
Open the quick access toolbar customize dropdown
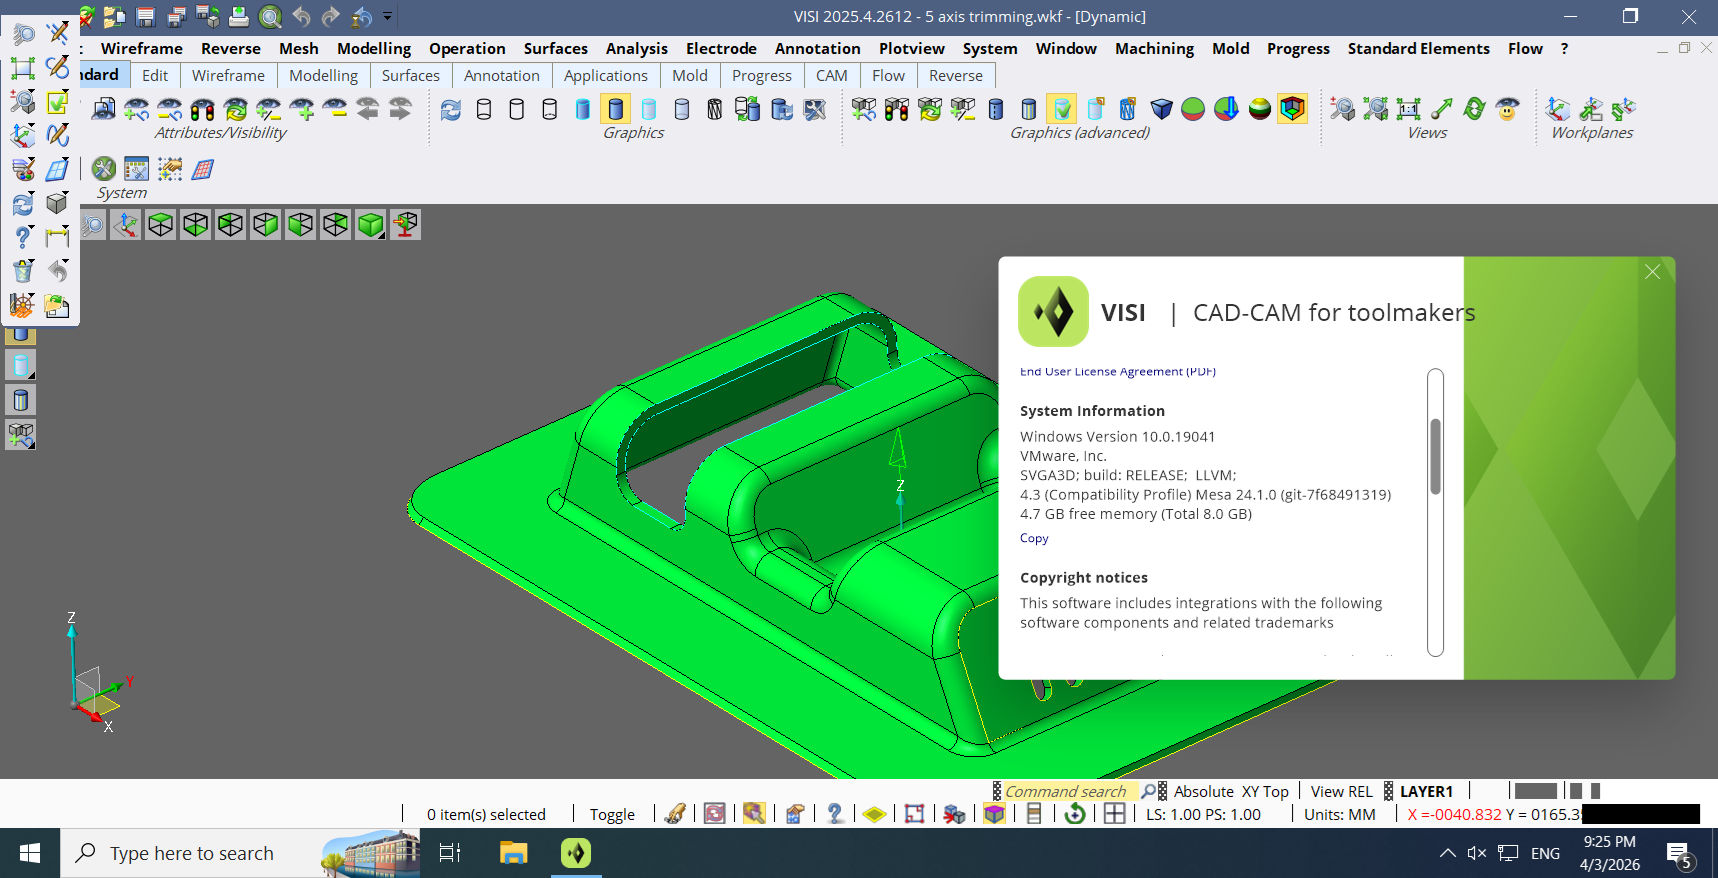coord(387,16)
